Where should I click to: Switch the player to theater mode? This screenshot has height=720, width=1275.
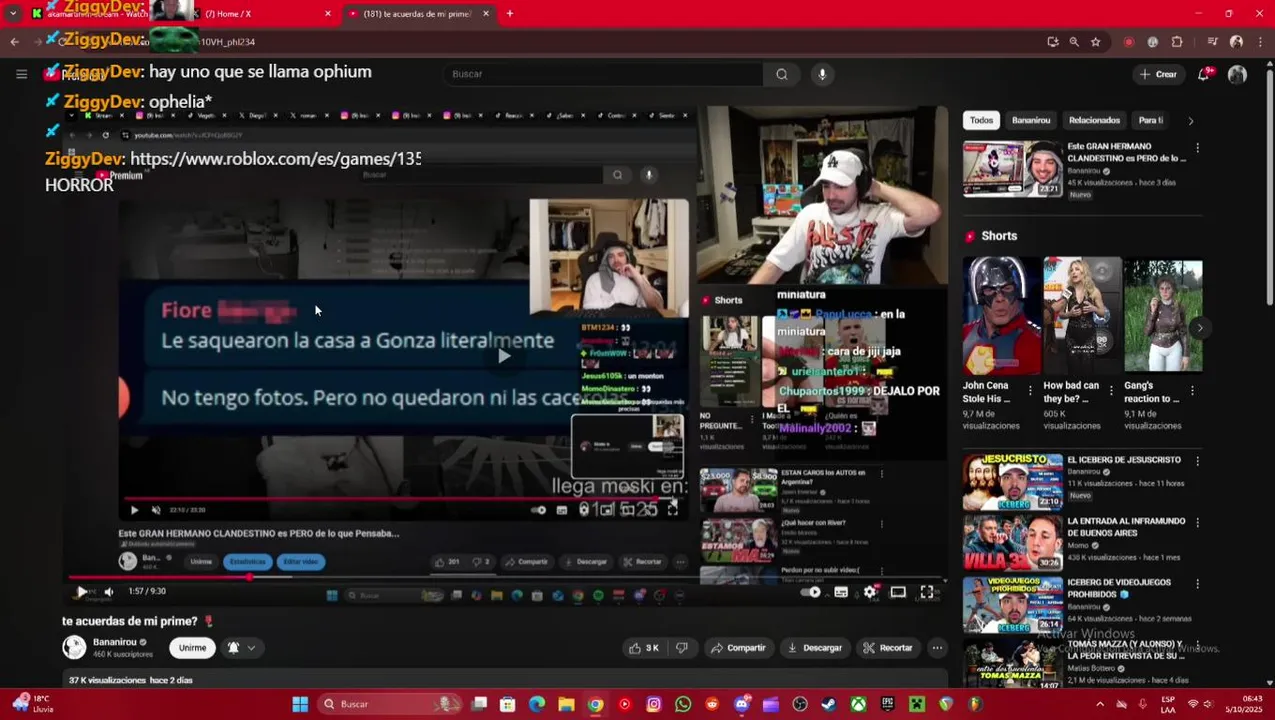coord(898,592)
